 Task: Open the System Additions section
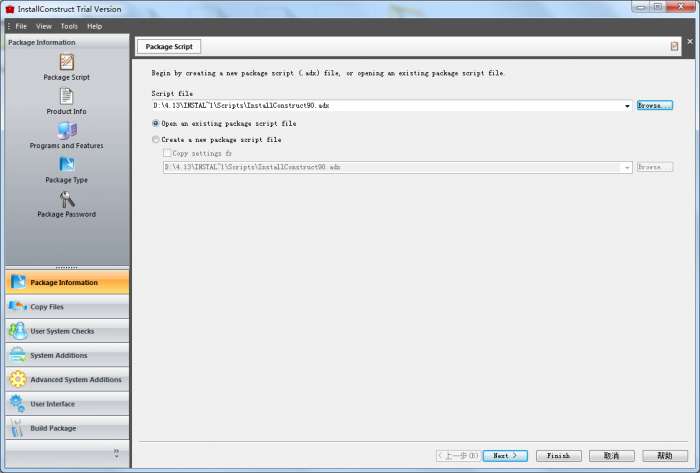[67, 355]
